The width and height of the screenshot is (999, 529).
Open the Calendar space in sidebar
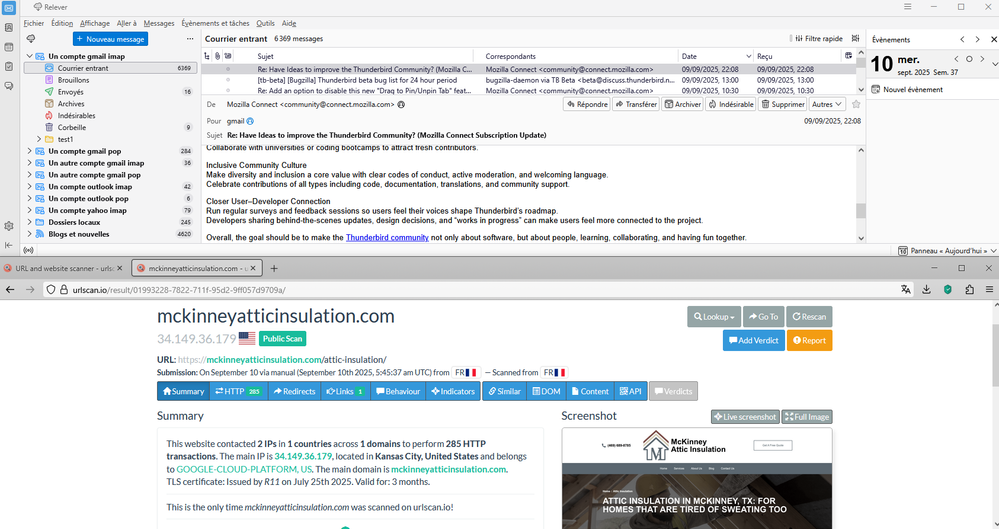pos(9,46)
